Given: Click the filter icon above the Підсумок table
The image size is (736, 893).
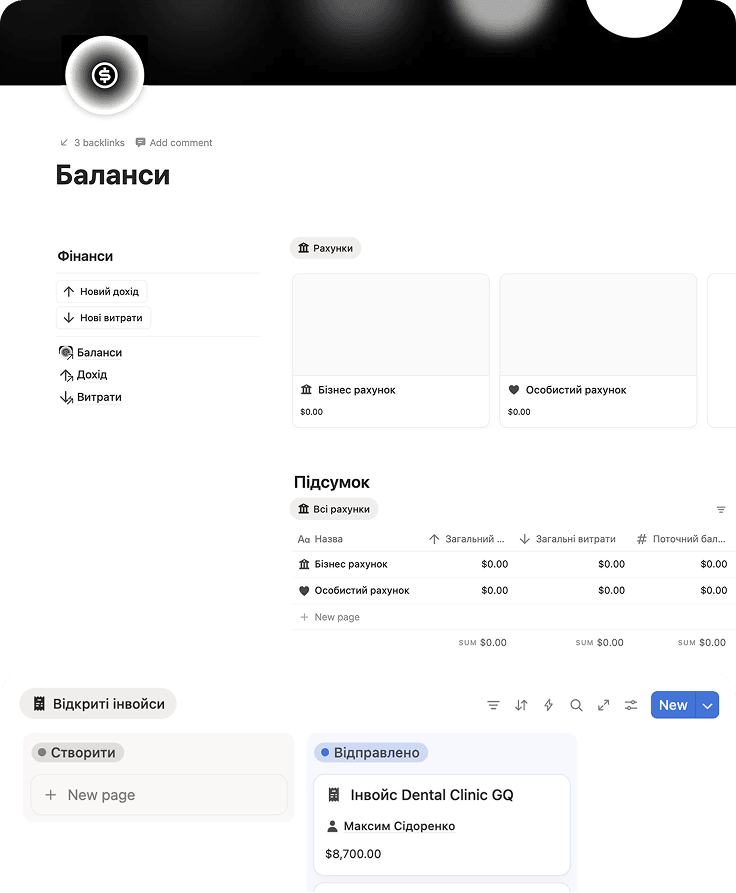Looking at the screenshot, I should click(x=721, y=509).
